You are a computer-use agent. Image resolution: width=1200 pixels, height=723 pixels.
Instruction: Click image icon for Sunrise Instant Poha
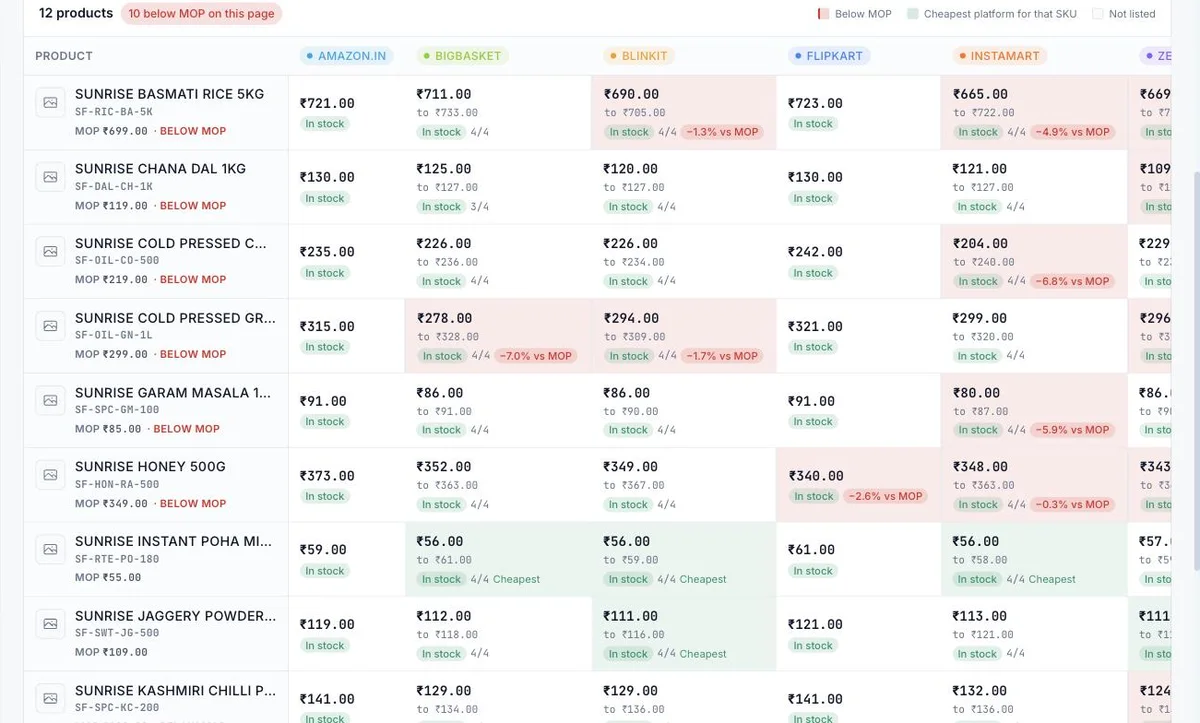pos(50,550)
